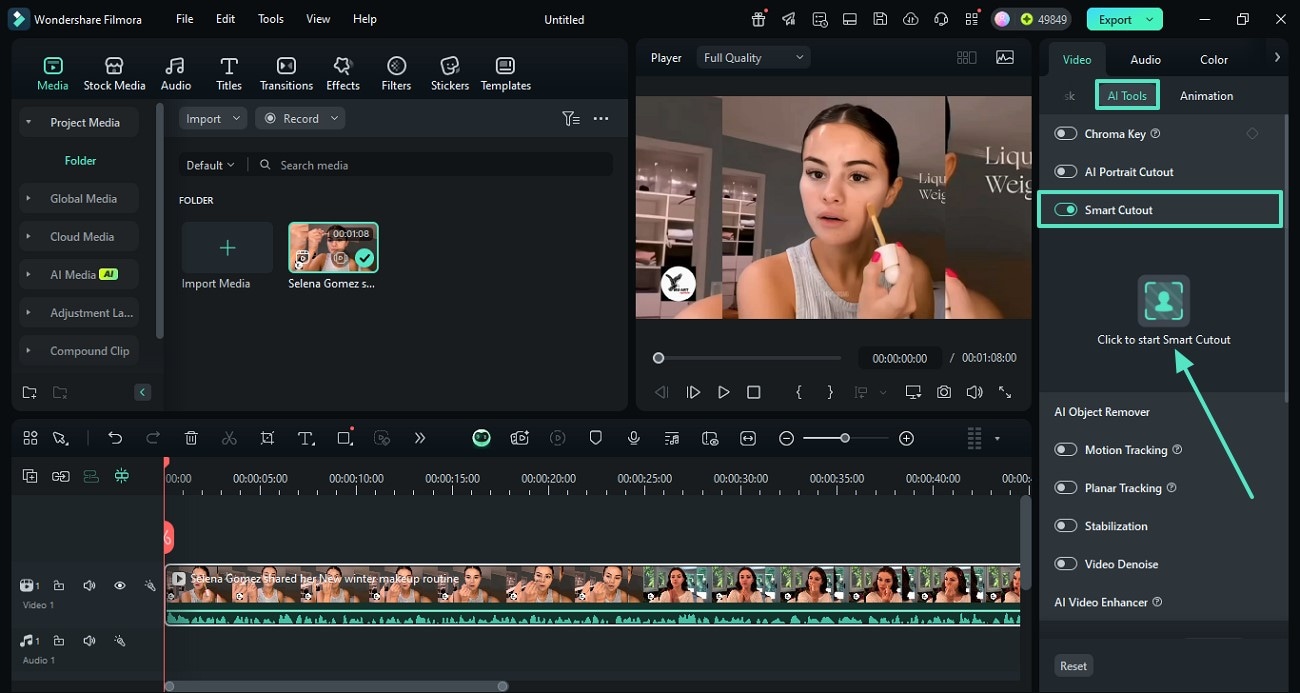Open the media panel three-dot menu
This screenshot has height=693, width=1300.
click(601, 118)
